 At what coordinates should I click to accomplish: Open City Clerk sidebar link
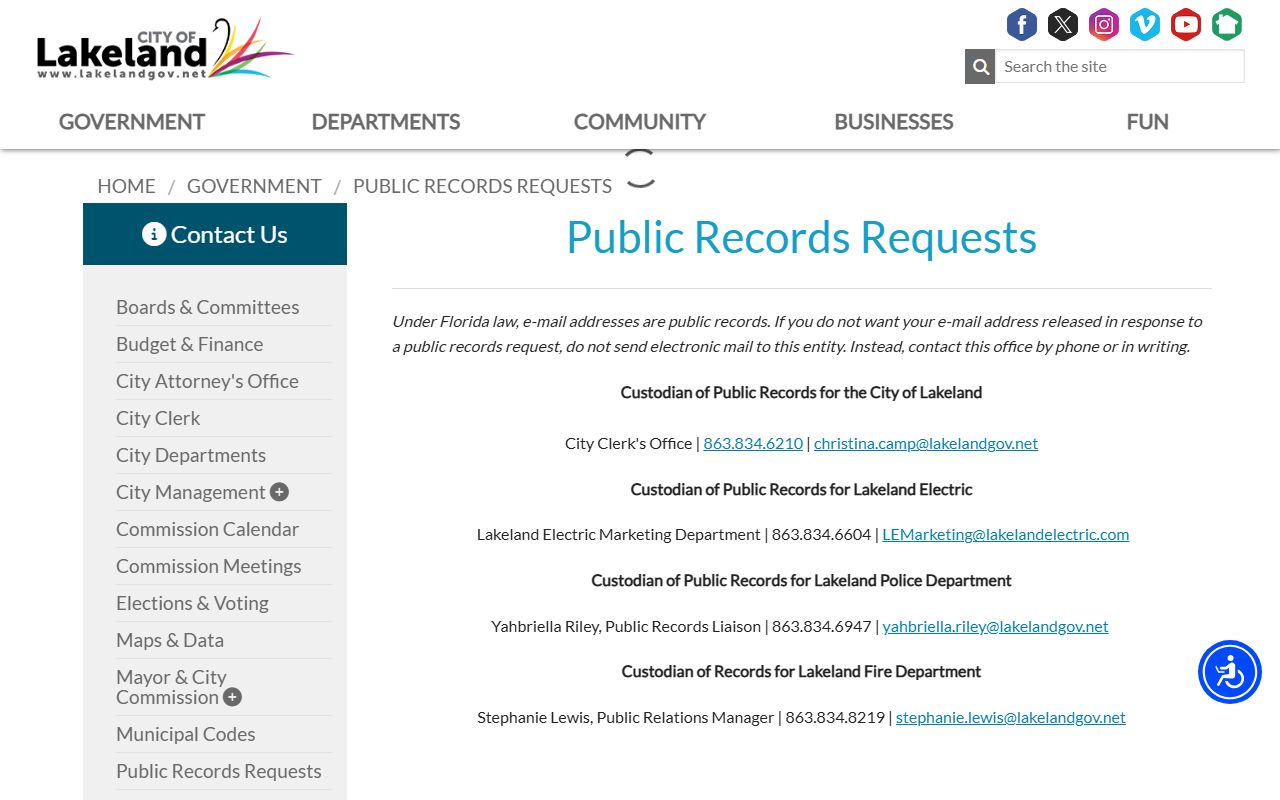pos(158,418)
